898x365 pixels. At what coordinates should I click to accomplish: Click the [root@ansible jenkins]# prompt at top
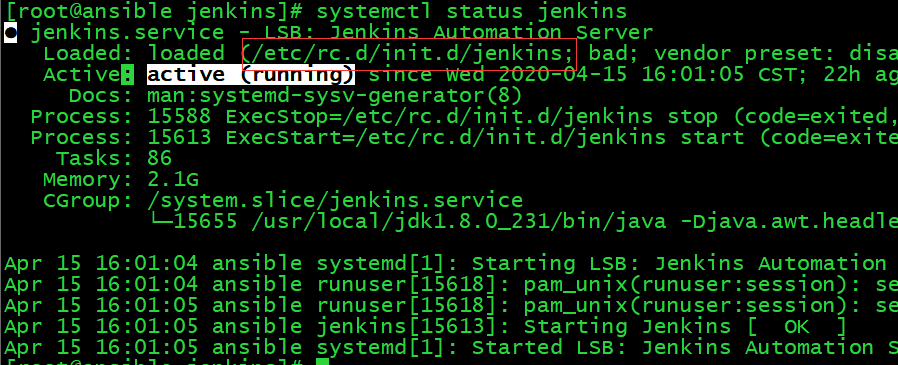[154, 11]
